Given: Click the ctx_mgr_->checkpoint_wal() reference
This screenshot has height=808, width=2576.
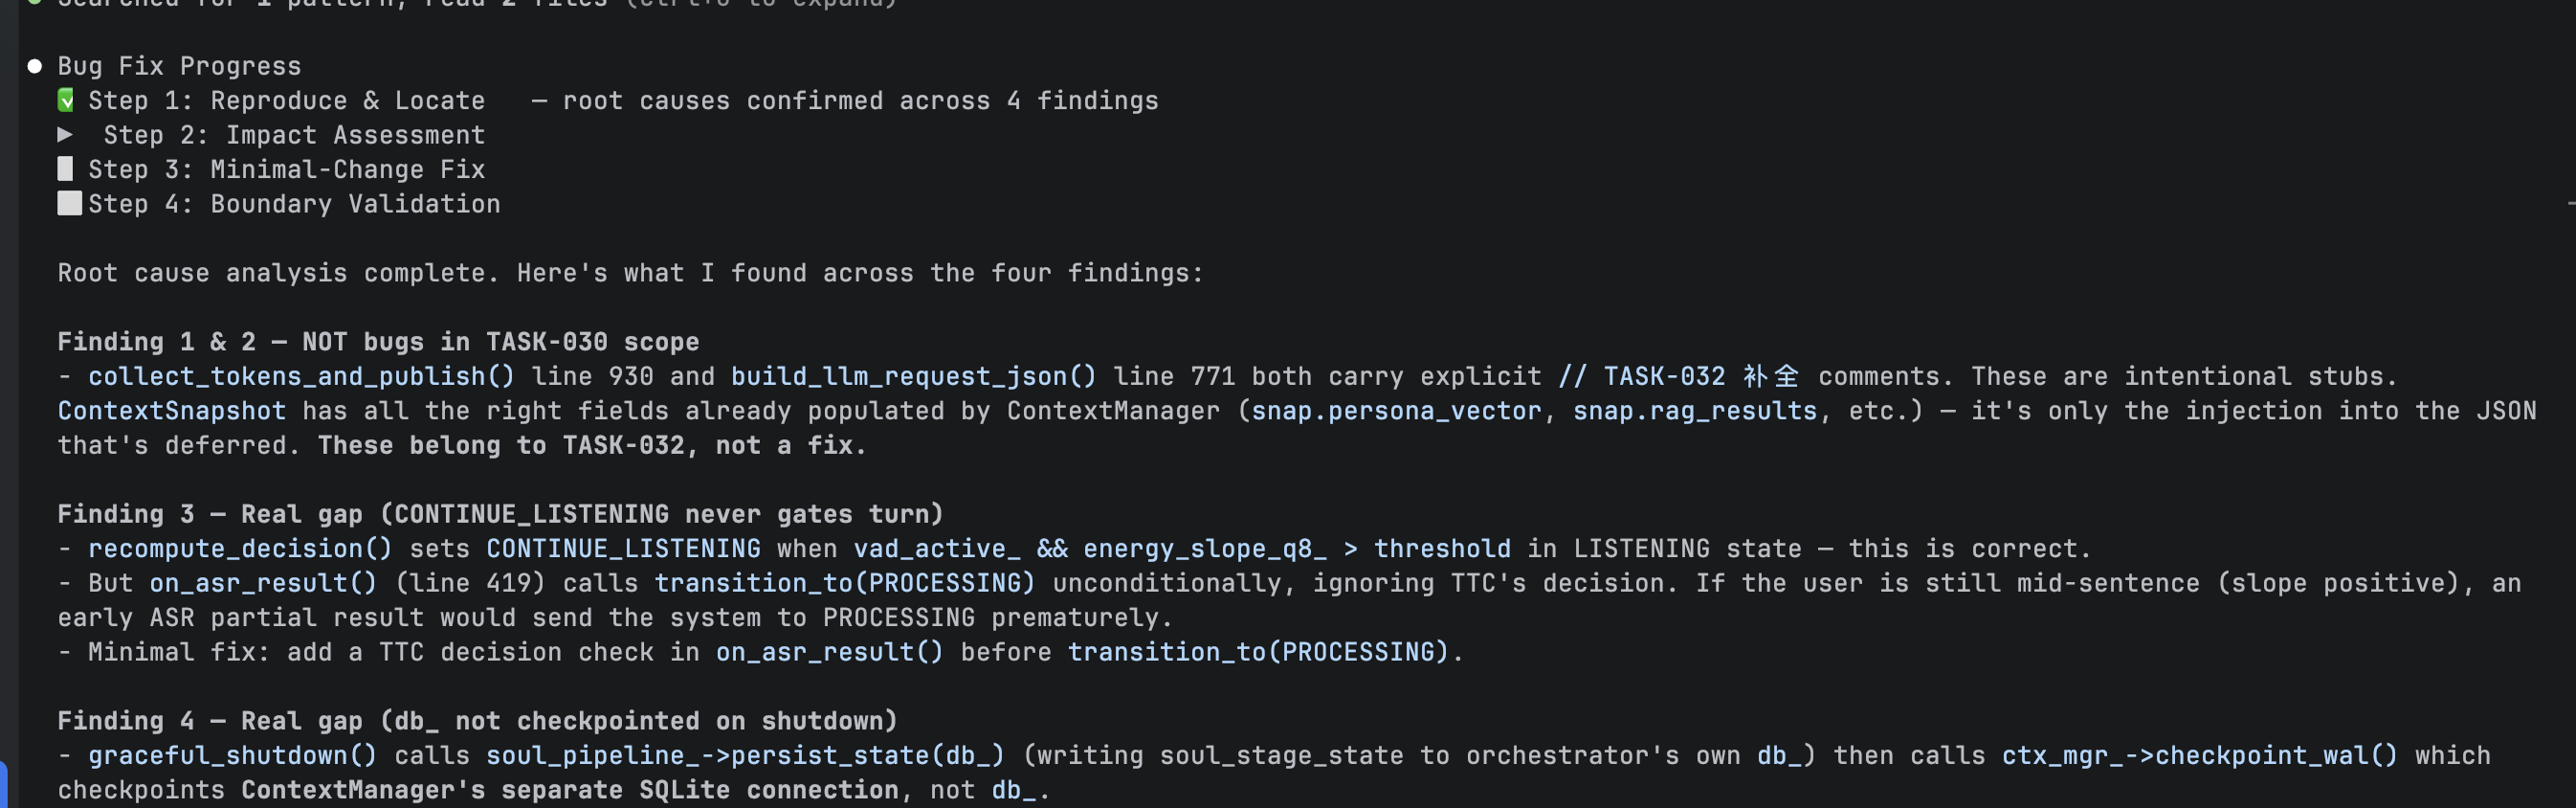Looking at the screenshot, I should tap(2199, 755).
